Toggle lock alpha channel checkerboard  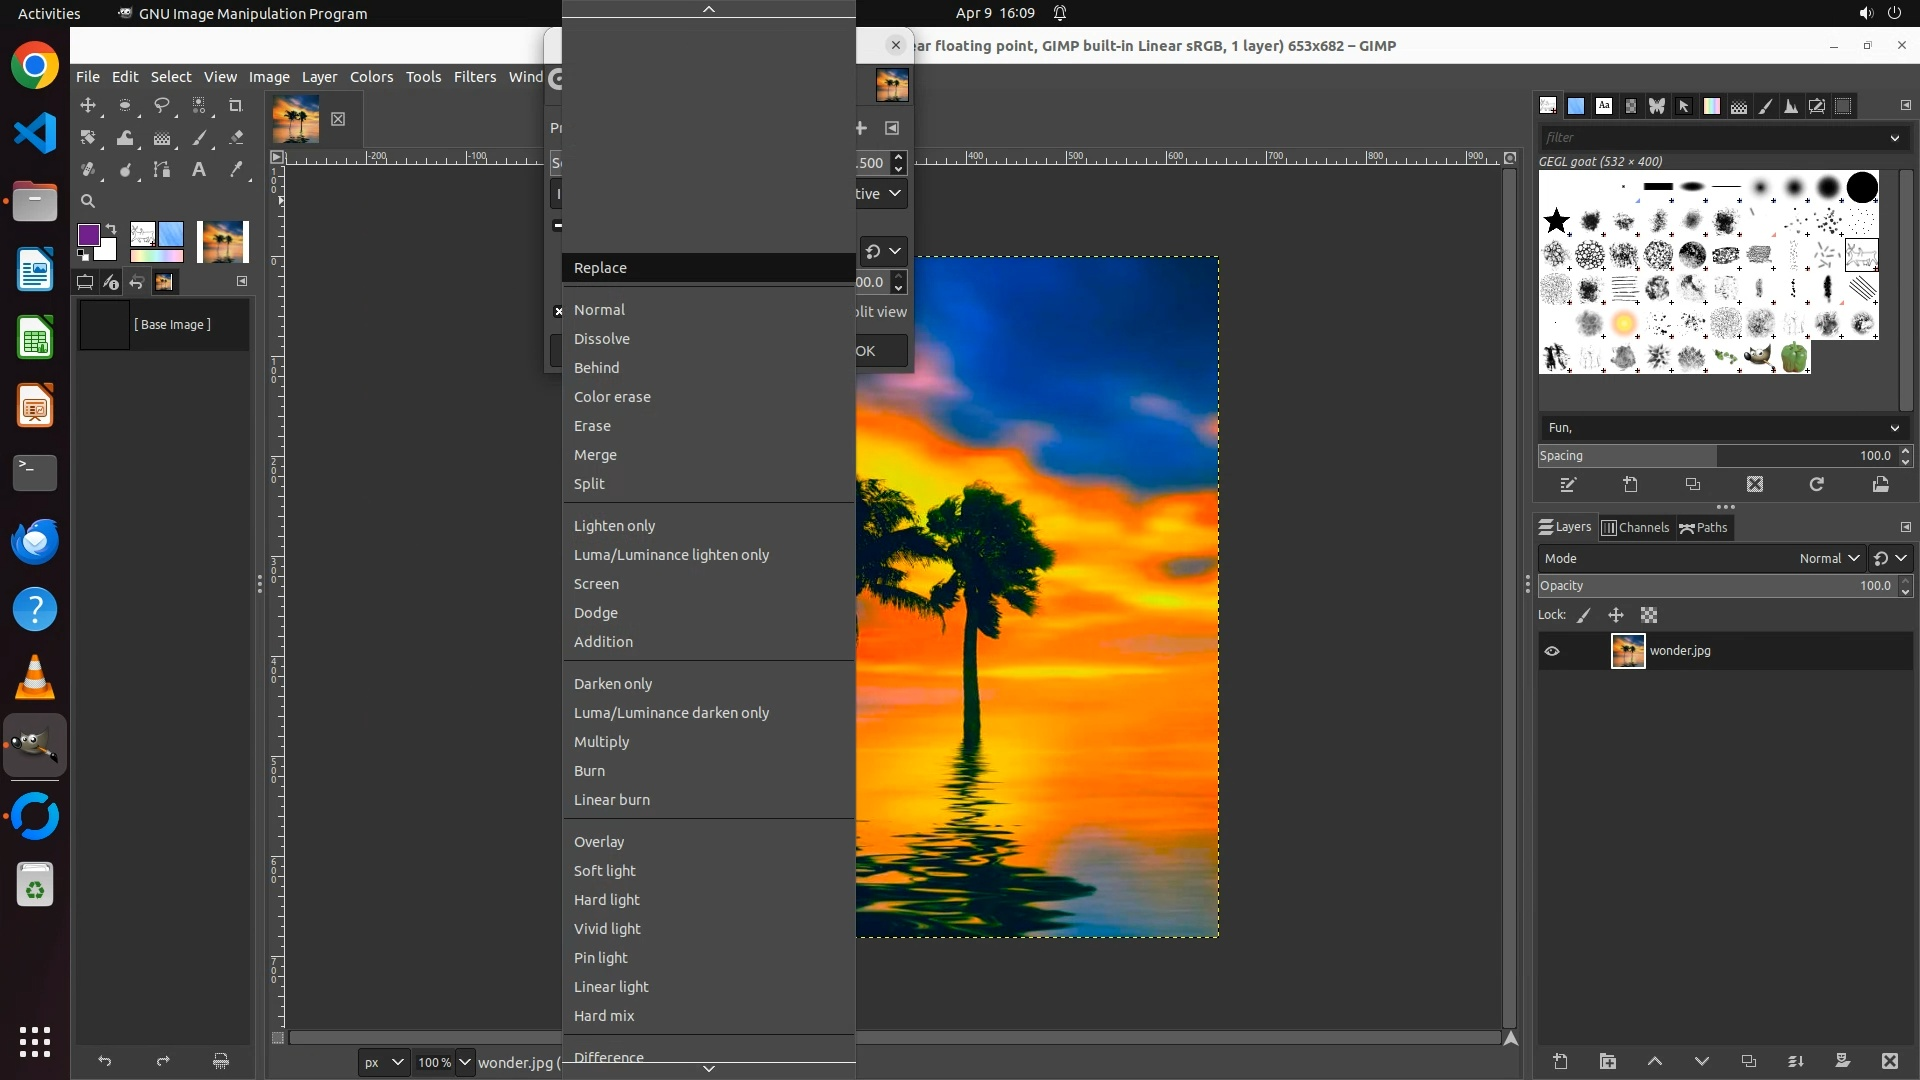tap(1649, 616)
